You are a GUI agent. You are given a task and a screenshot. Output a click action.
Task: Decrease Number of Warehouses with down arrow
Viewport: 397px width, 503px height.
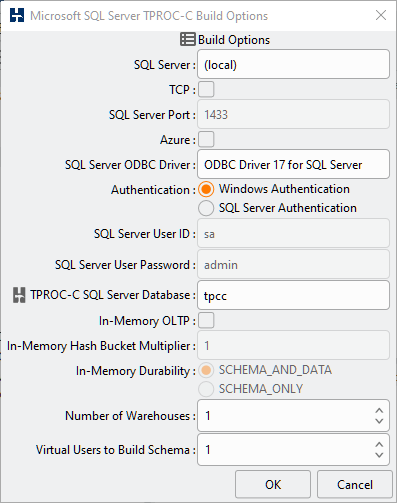pos(379,421)
